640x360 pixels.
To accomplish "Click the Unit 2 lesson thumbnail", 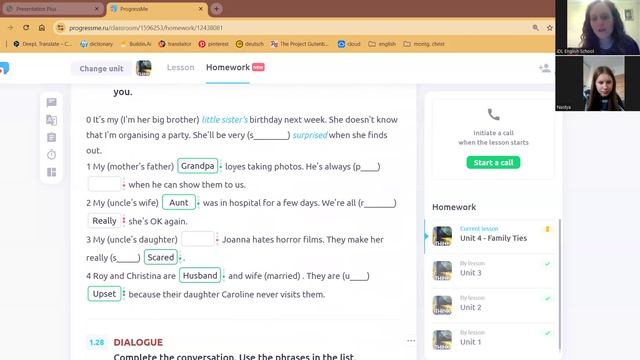I will coord(442,305).
